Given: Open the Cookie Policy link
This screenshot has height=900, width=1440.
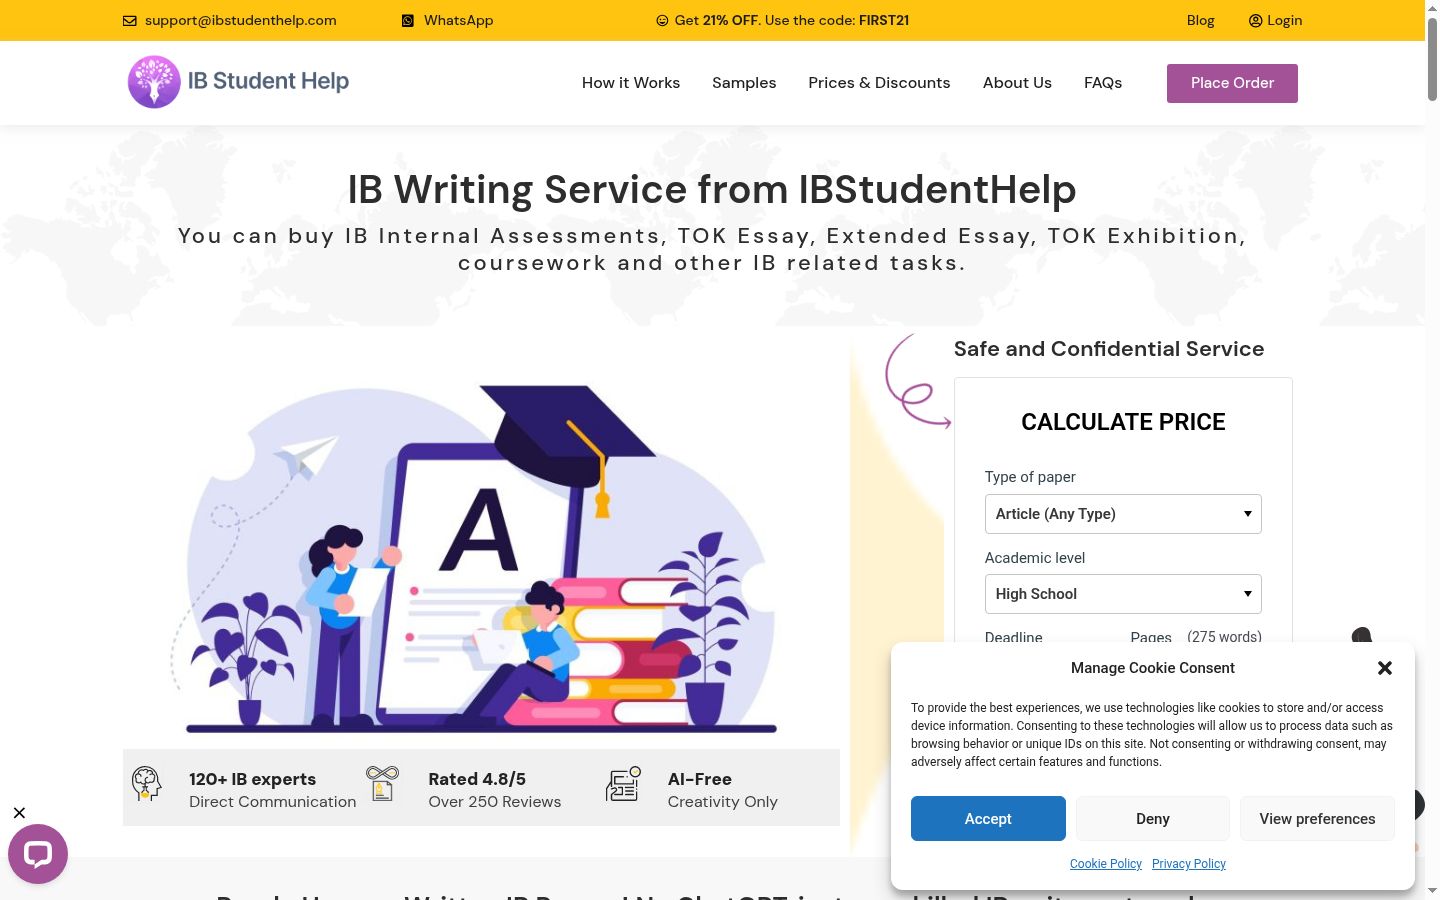Looking at the screenshot, I should (x=1106, y=864).
